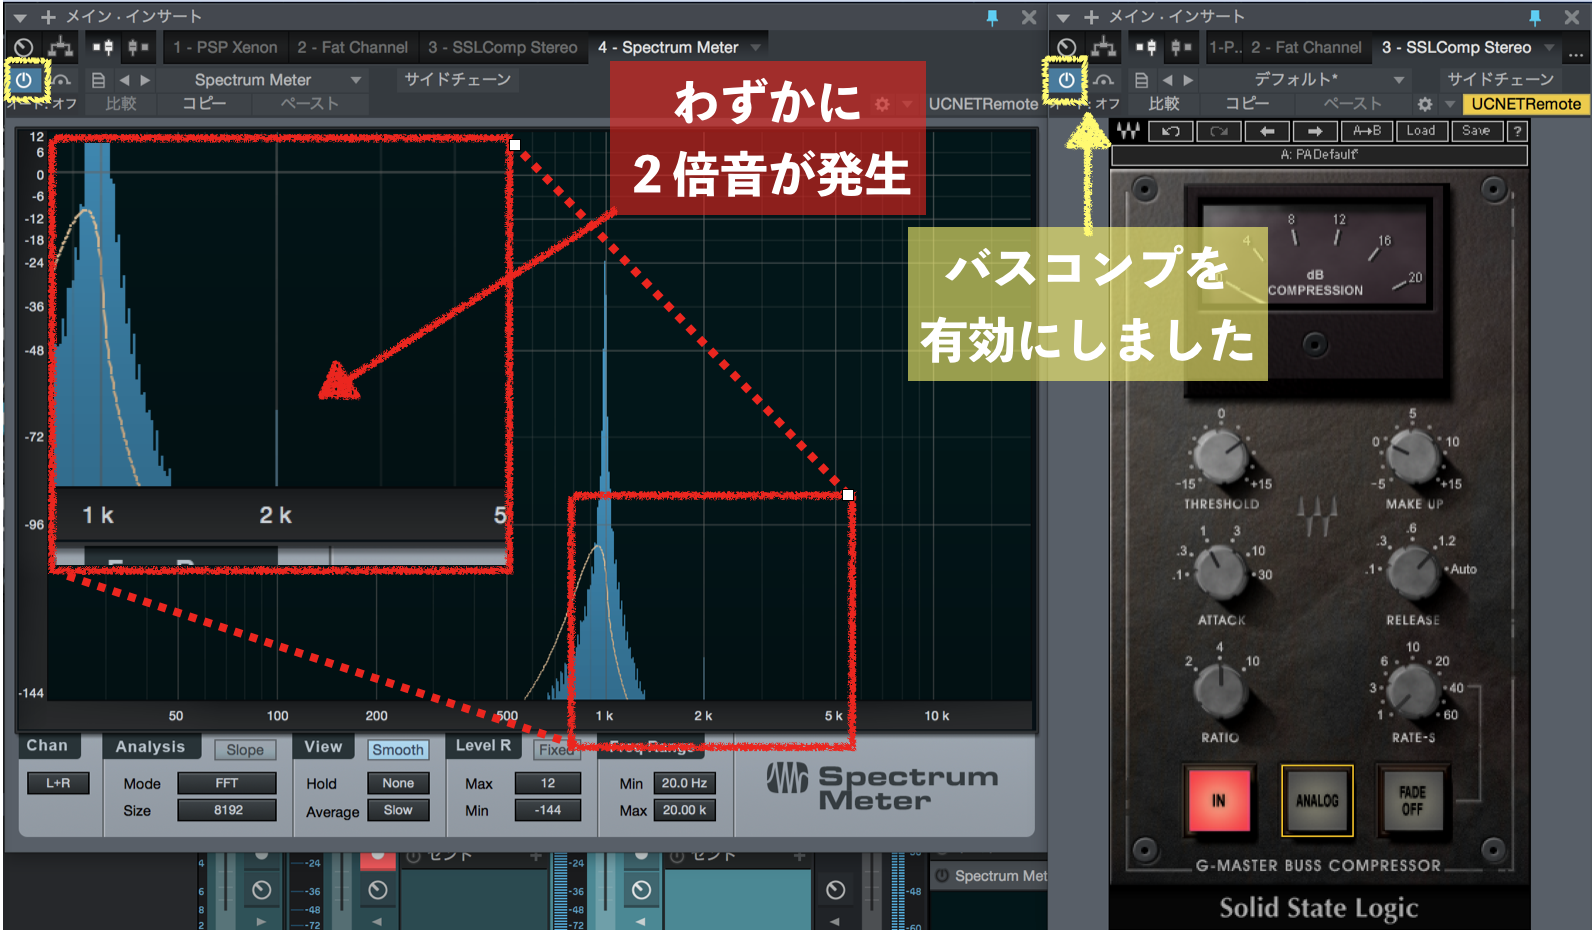Open preset file icon in Spectrum Meter window
Screen dimensions: 1592x930
98,80
